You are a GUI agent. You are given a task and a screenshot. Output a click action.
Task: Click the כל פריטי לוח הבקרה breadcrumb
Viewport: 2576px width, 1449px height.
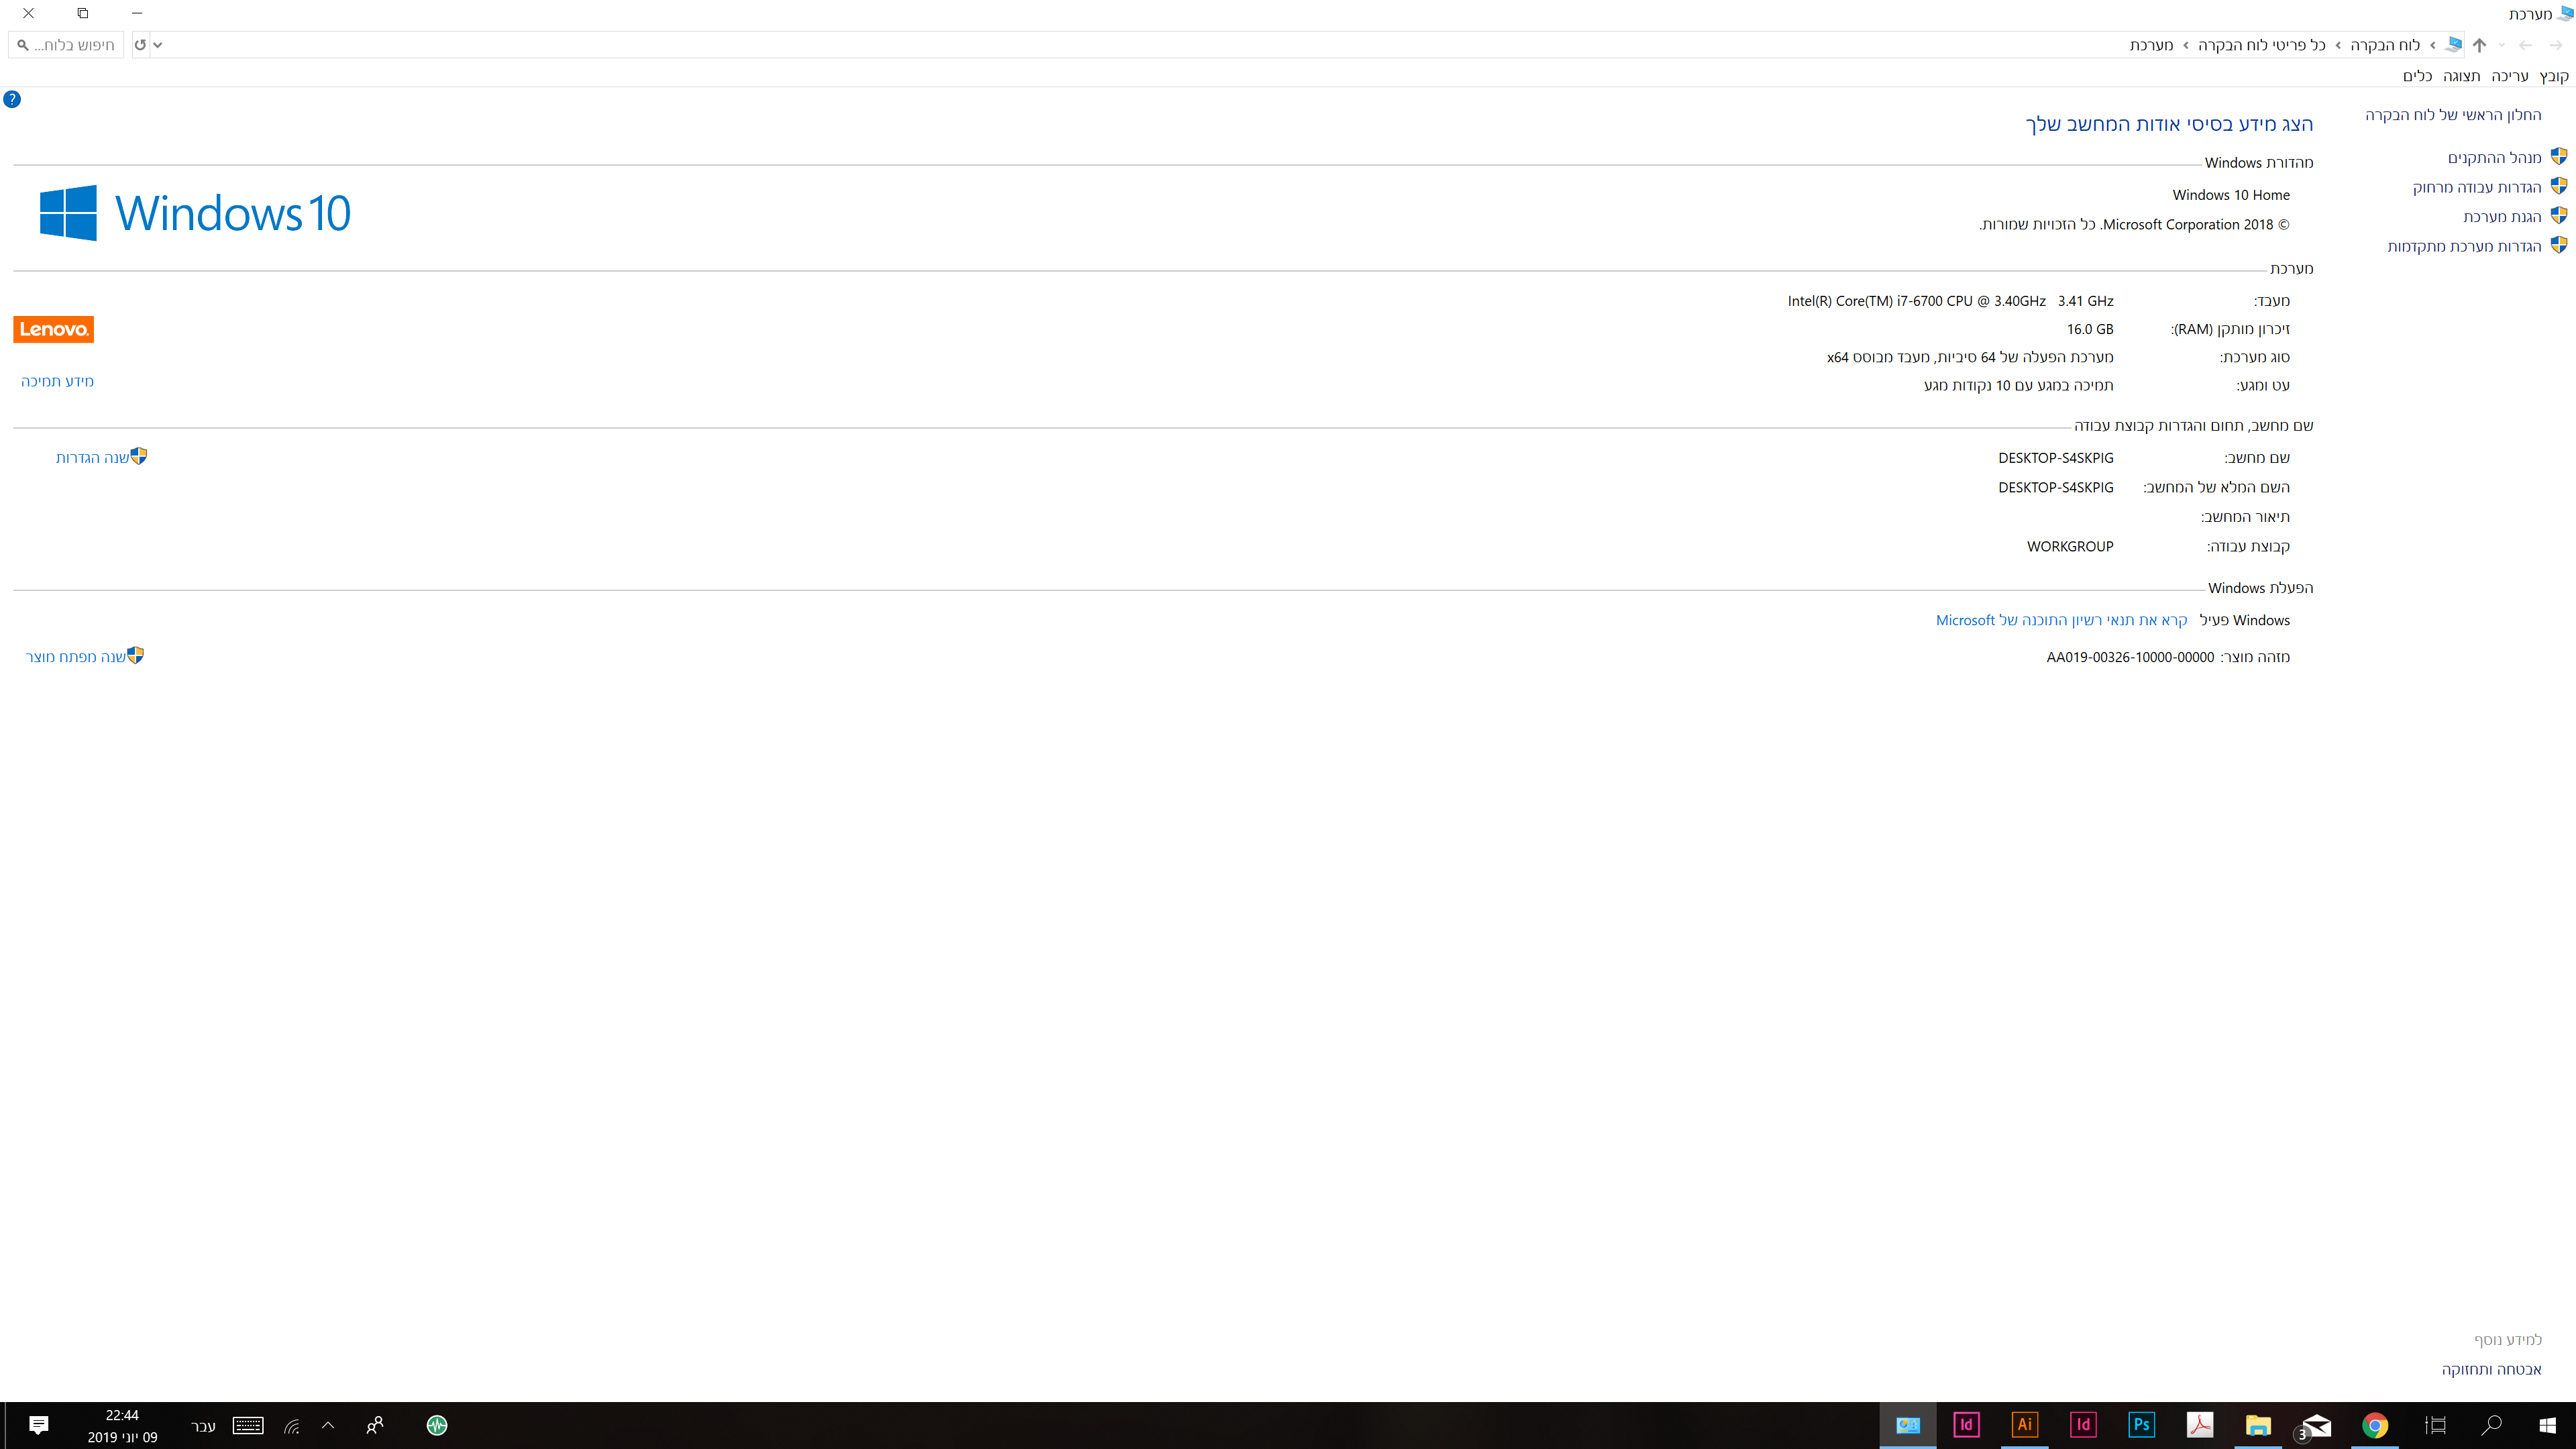(x=2262, y=45)
